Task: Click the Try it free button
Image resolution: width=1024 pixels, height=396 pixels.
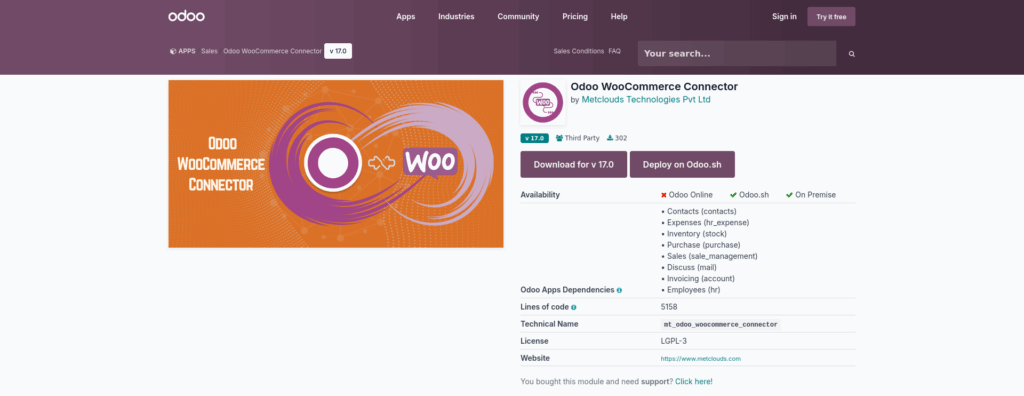Action: tap(831, 17)
